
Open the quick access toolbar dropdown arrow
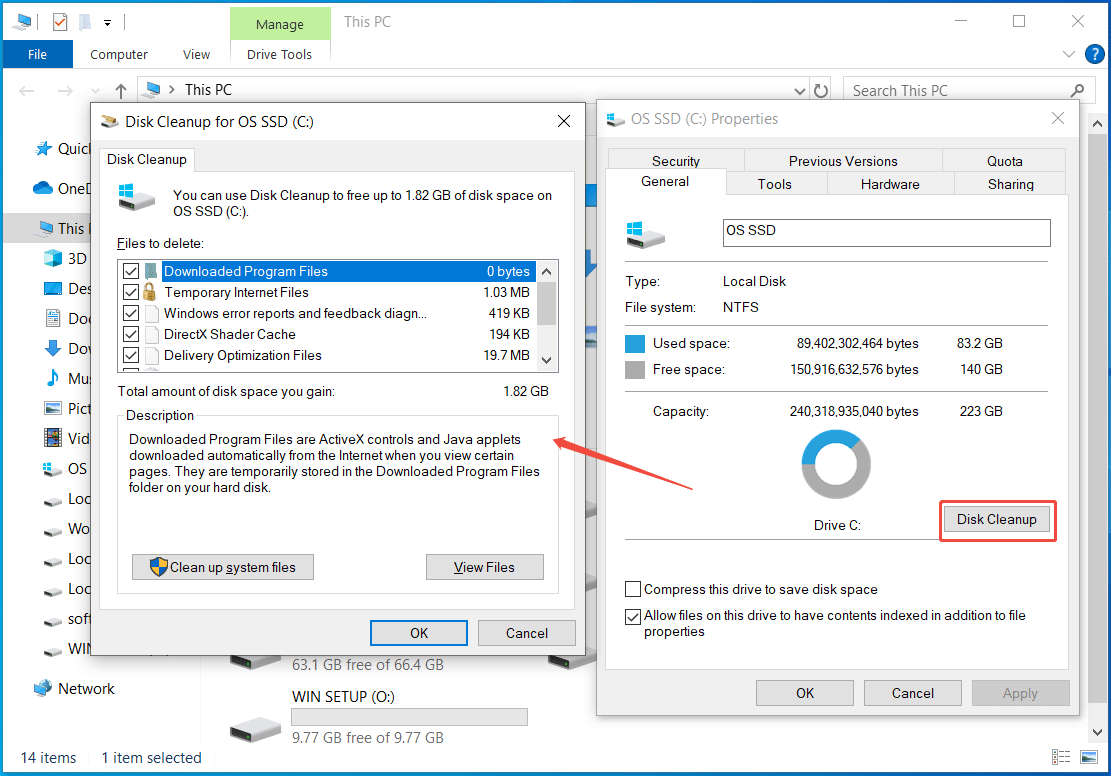(x=107, y=23)
